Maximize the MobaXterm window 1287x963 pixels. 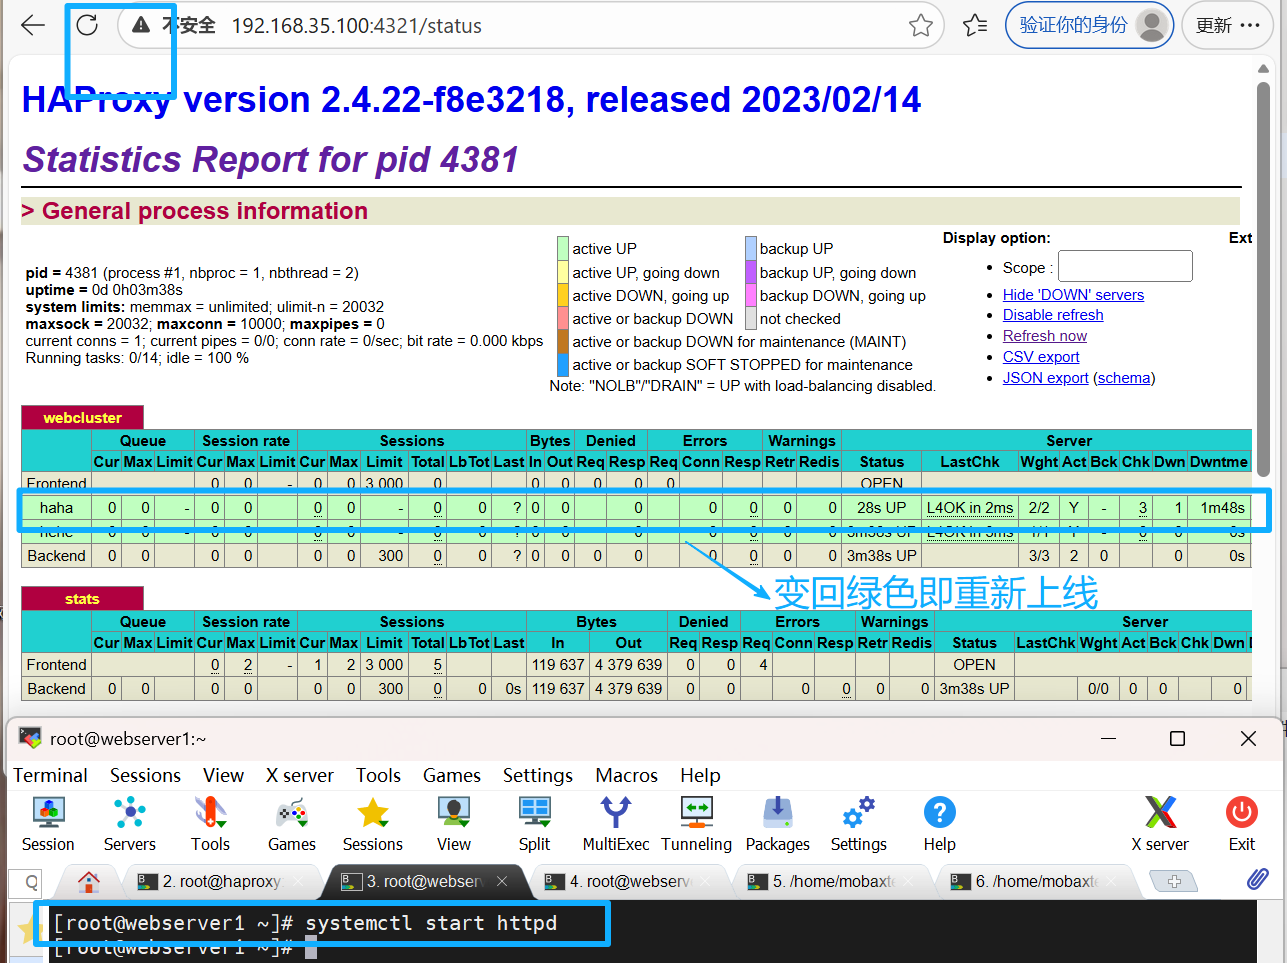1177,738
